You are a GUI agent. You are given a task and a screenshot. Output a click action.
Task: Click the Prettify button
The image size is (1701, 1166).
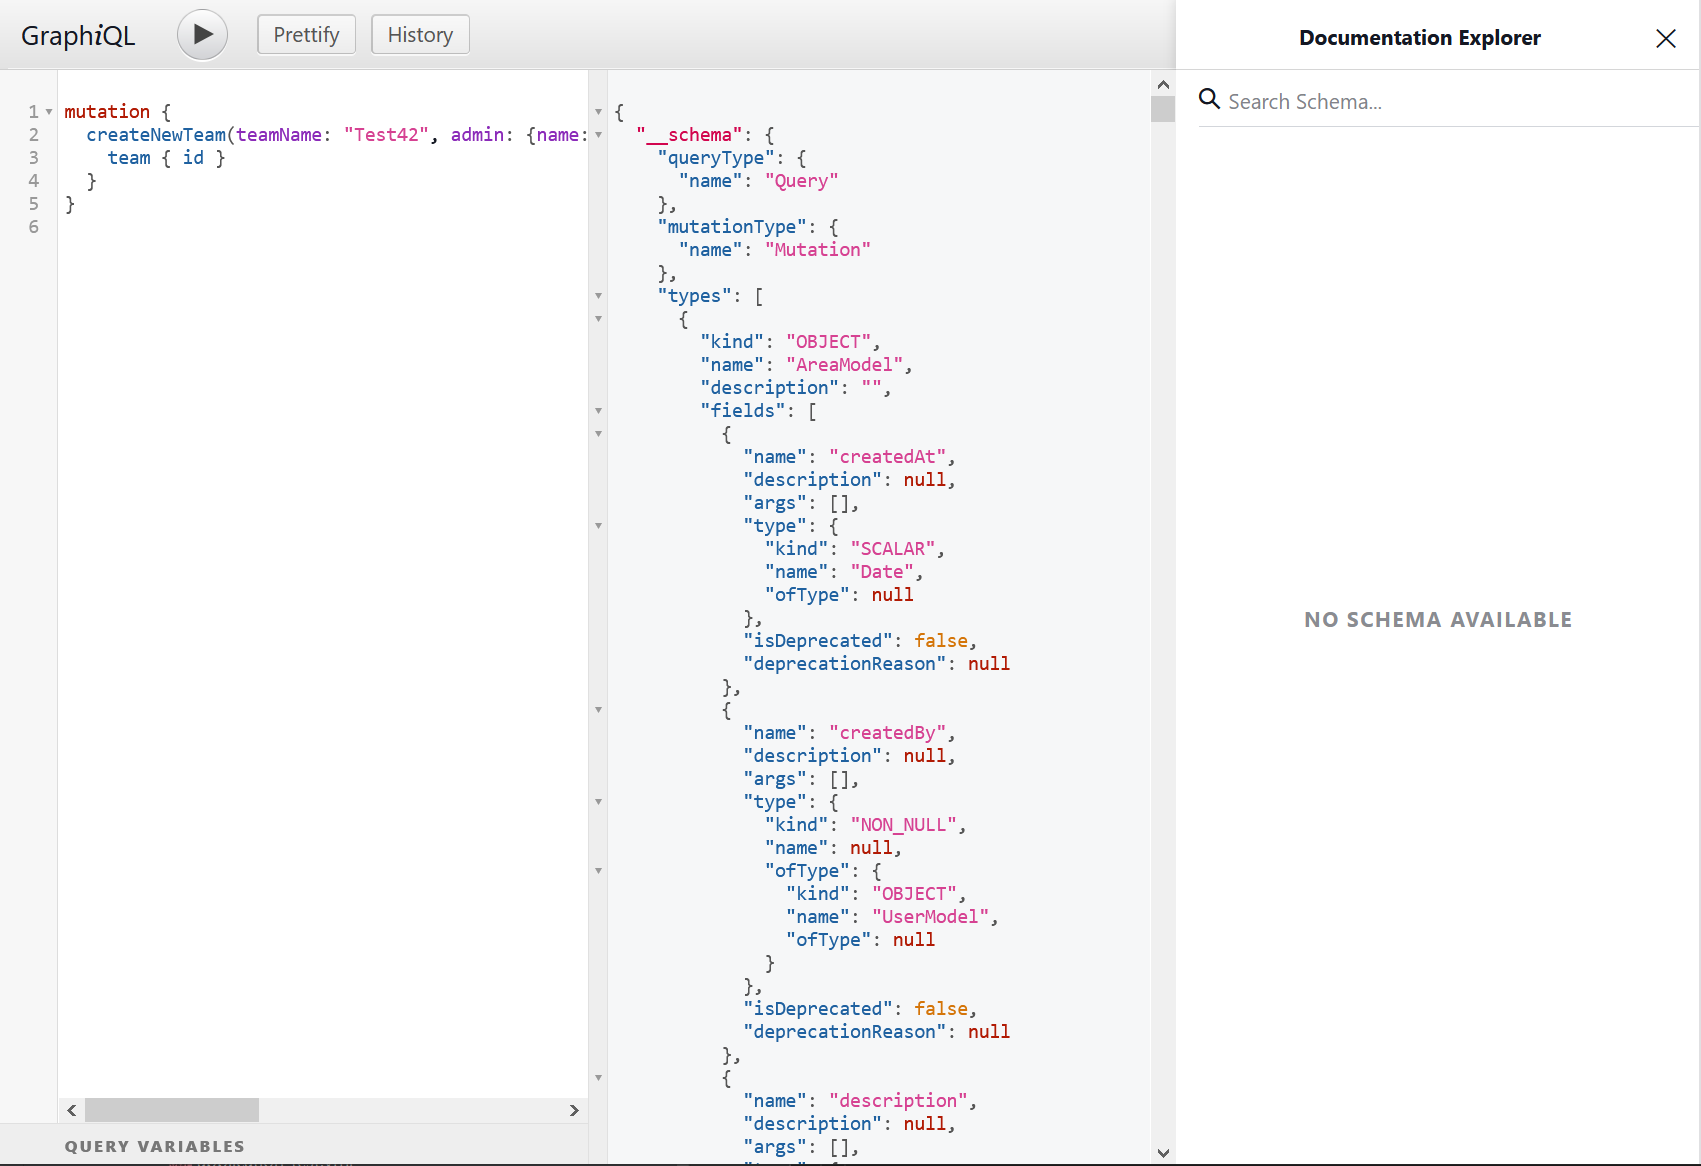tap(306, 35)
